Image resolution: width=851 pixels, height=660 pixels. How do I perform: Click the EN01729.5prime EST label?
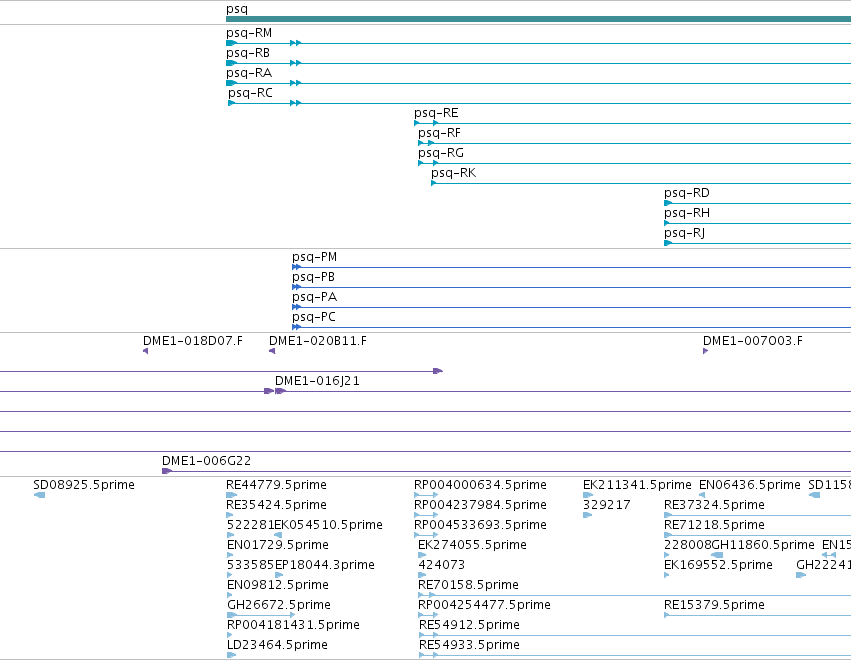tap(278, 545)
